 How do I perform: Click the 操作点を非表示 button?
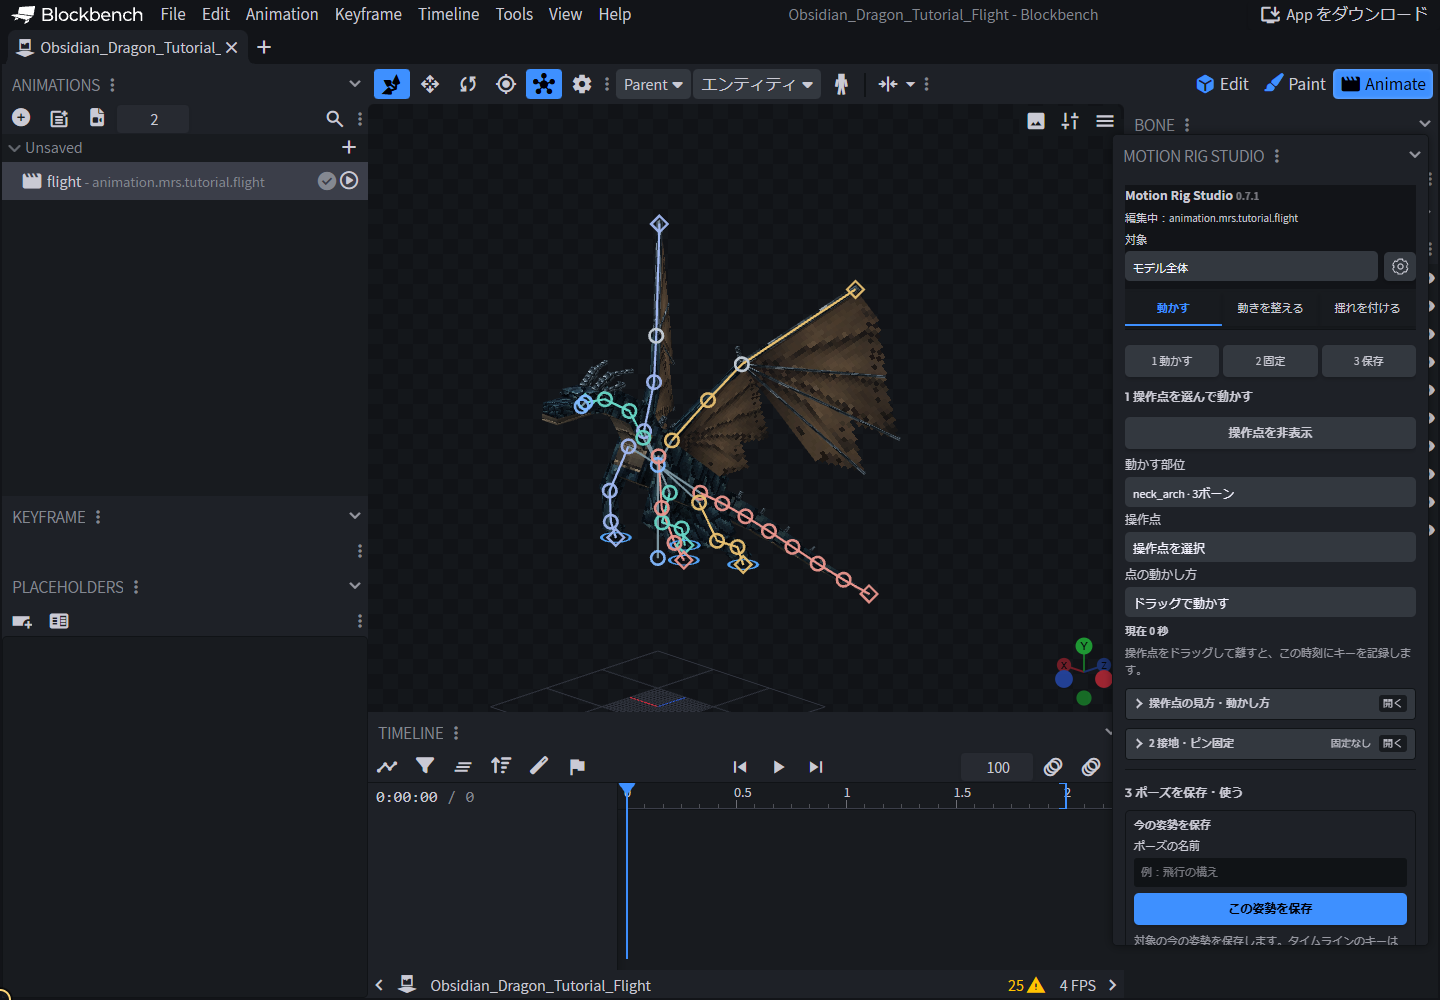click(x=1270, y=432)
